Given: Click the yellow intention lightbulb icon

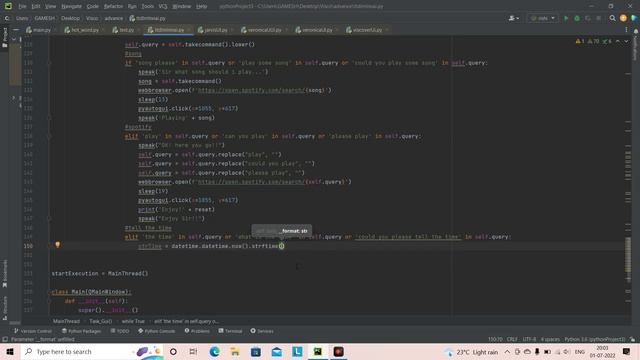Looking at the screenshot, I should point(58,245).
